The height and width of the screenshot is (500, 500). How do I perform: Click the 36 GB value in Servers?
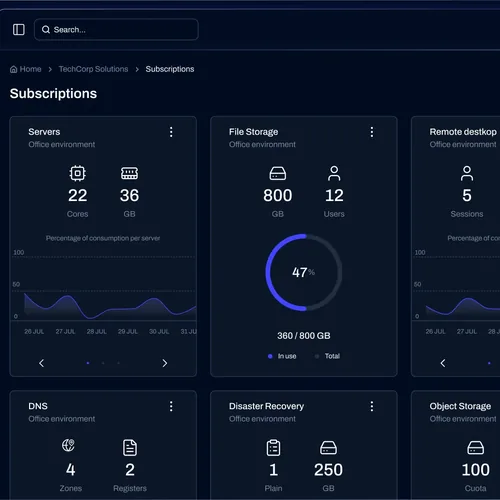[129, 195]
